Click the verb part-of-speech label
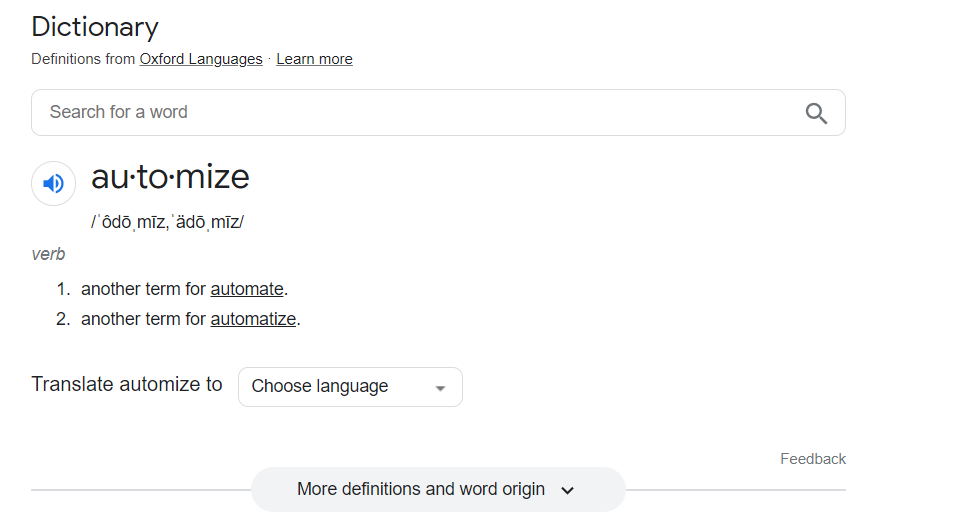 coord(48,254)
